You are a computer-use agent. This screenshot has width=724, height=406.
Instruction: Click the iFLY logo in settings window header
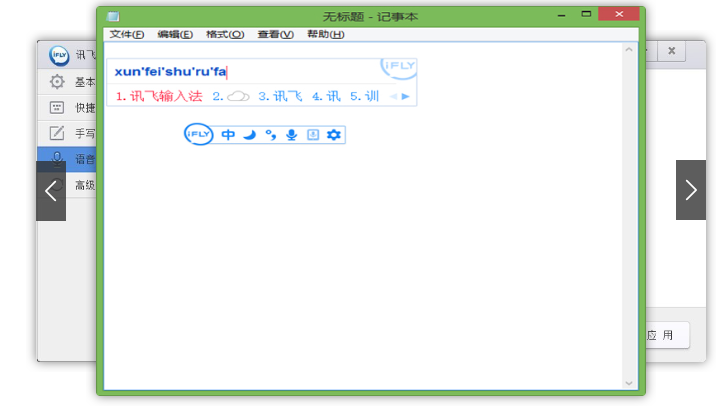pyautogui.click(x=59, y=55)
